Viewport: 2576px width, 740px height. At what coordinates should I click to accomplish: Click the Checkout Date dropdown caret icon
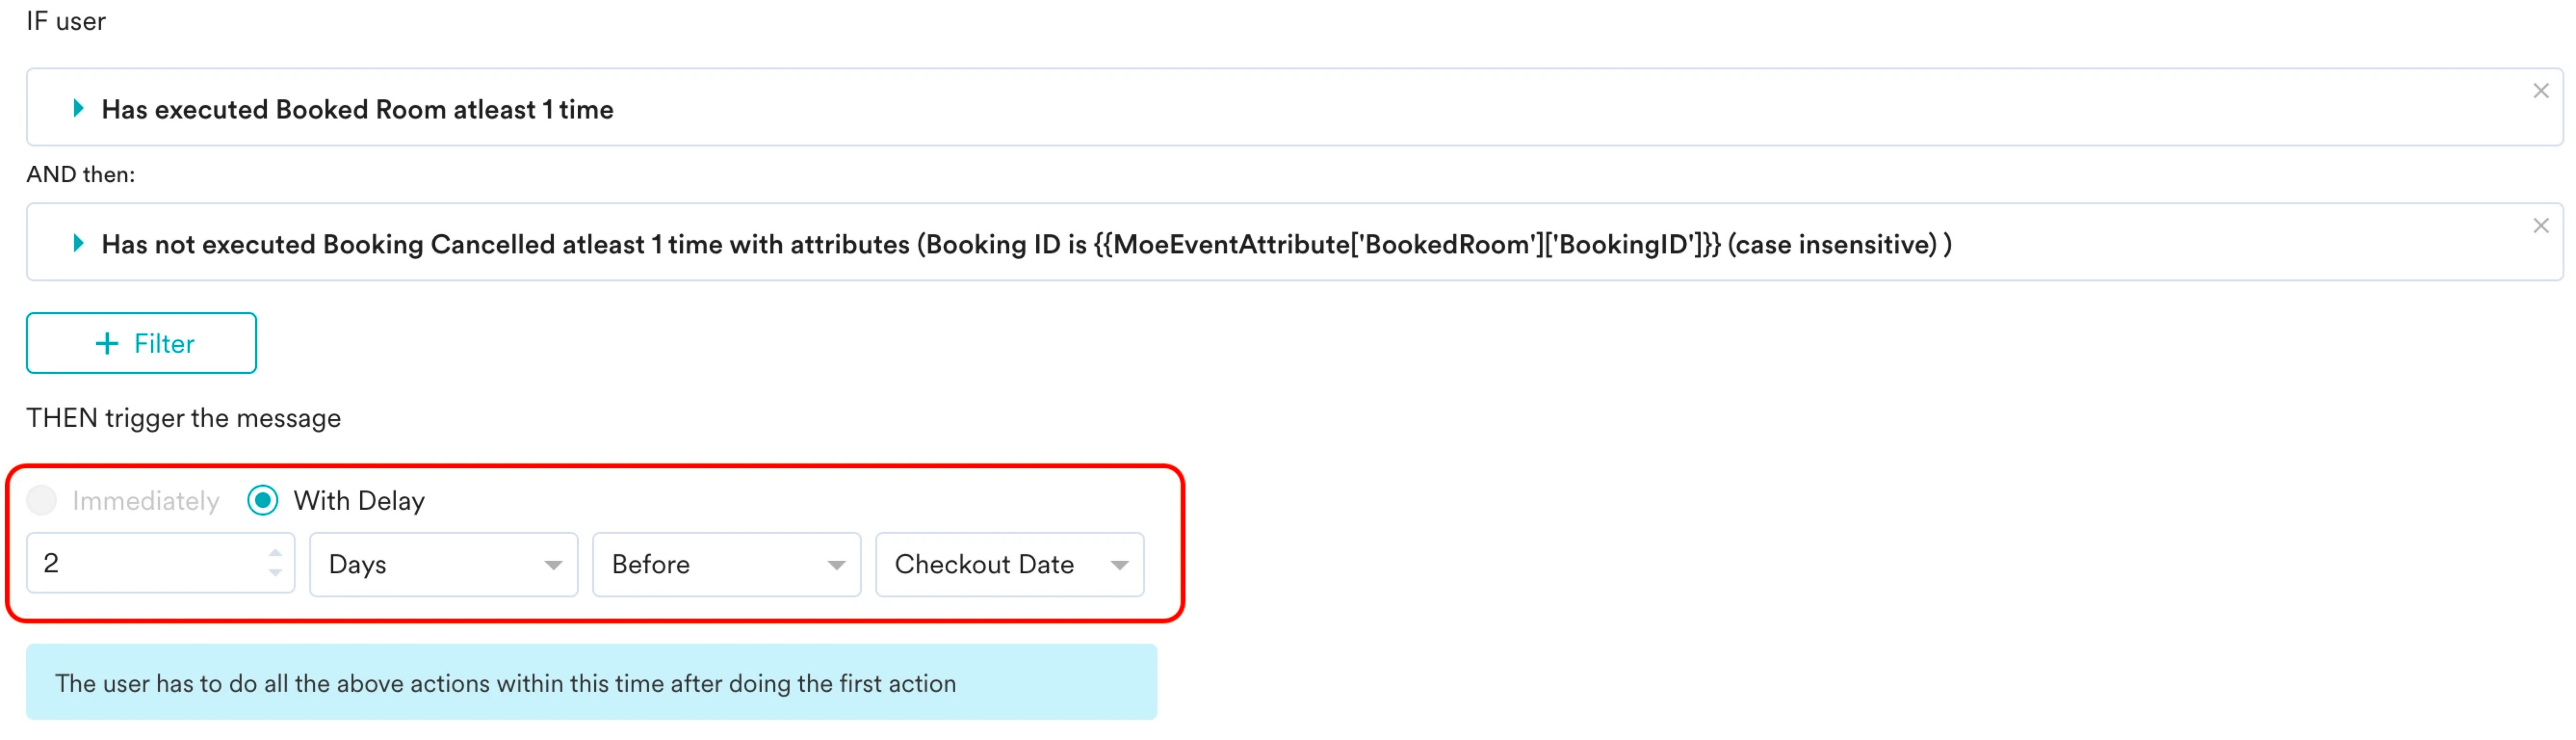(1119, 566)
